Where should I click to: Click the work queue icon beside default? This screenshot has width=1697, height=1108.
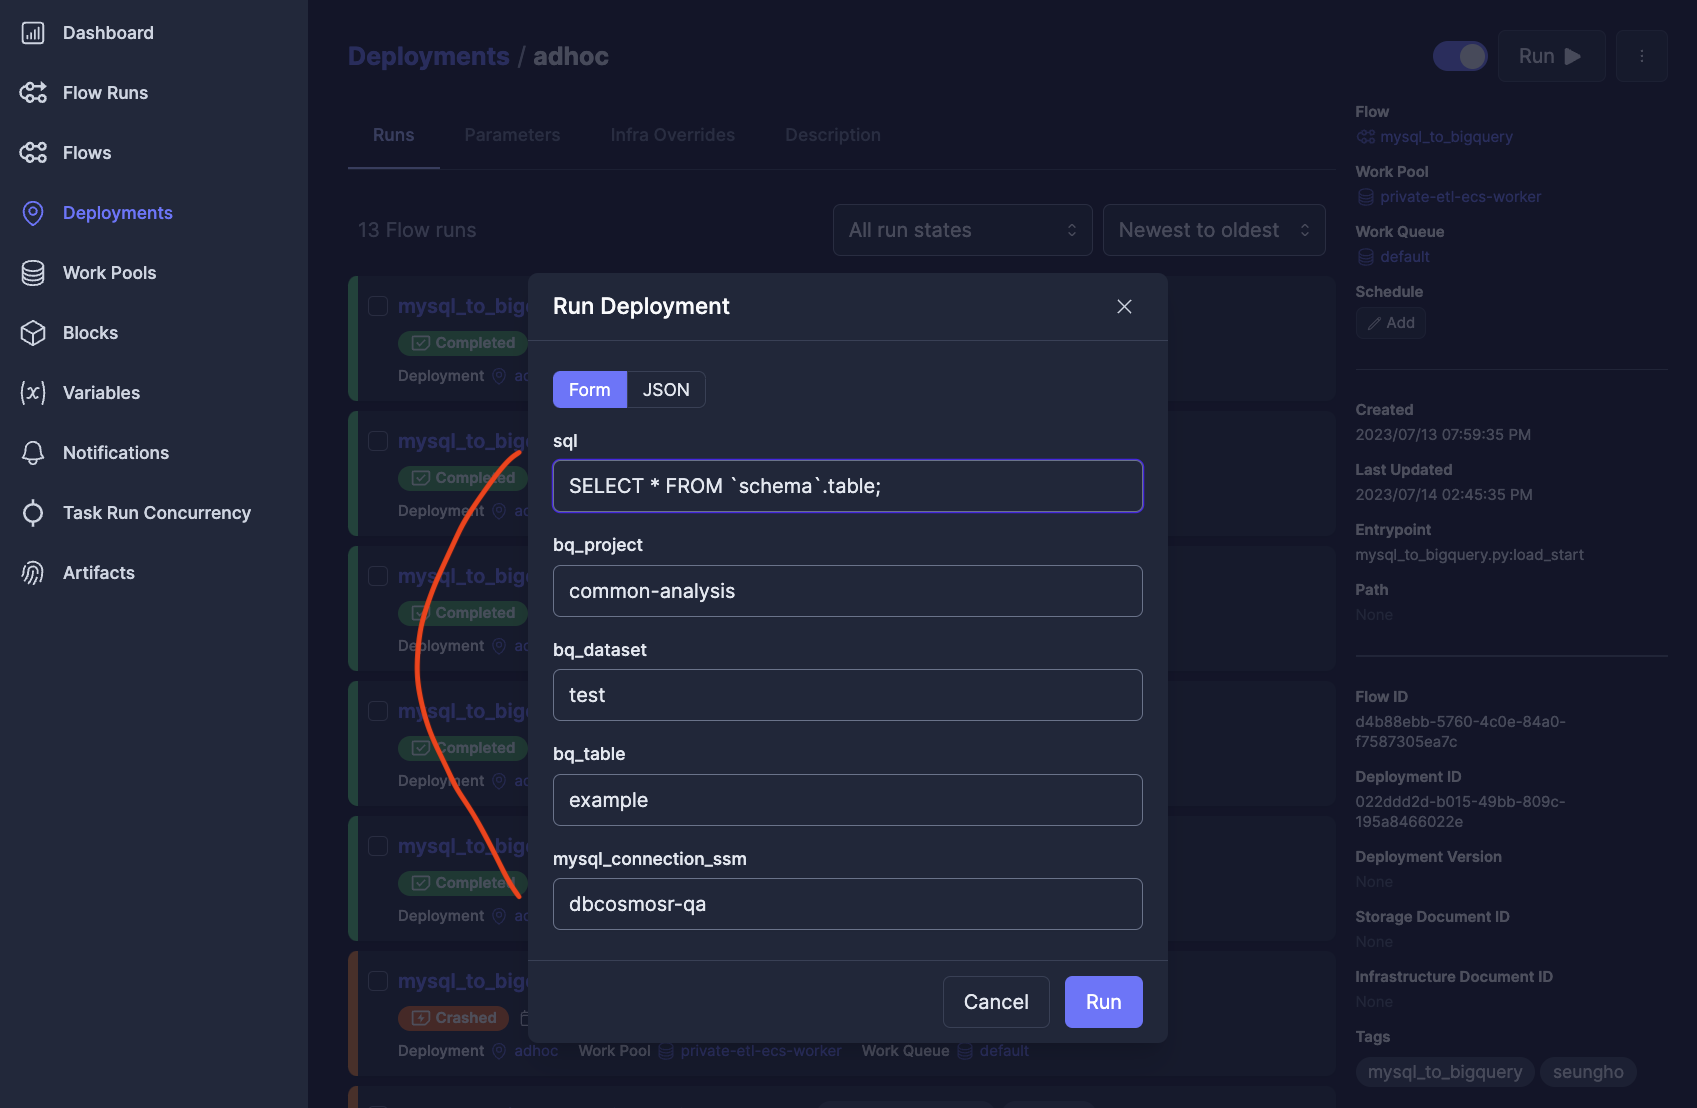tap(1365, 257)
